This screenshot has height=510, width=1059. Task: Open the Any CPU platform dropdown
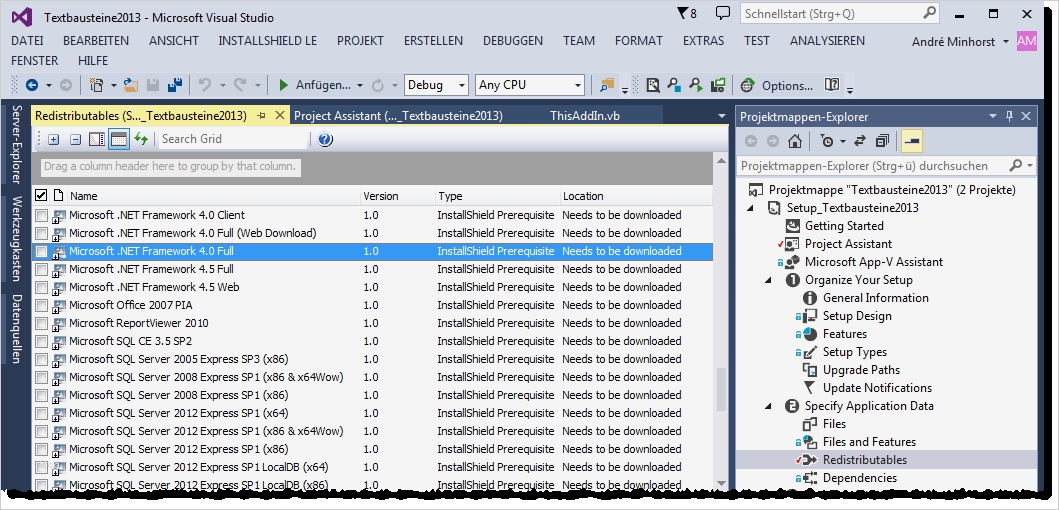click(529, 86)
